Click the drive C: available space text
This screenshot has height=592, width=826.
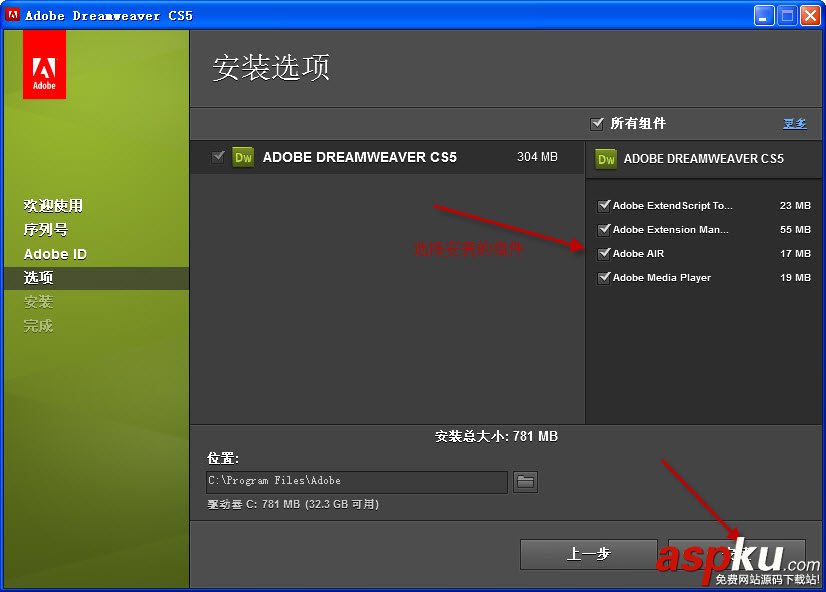tap(293, 504)
